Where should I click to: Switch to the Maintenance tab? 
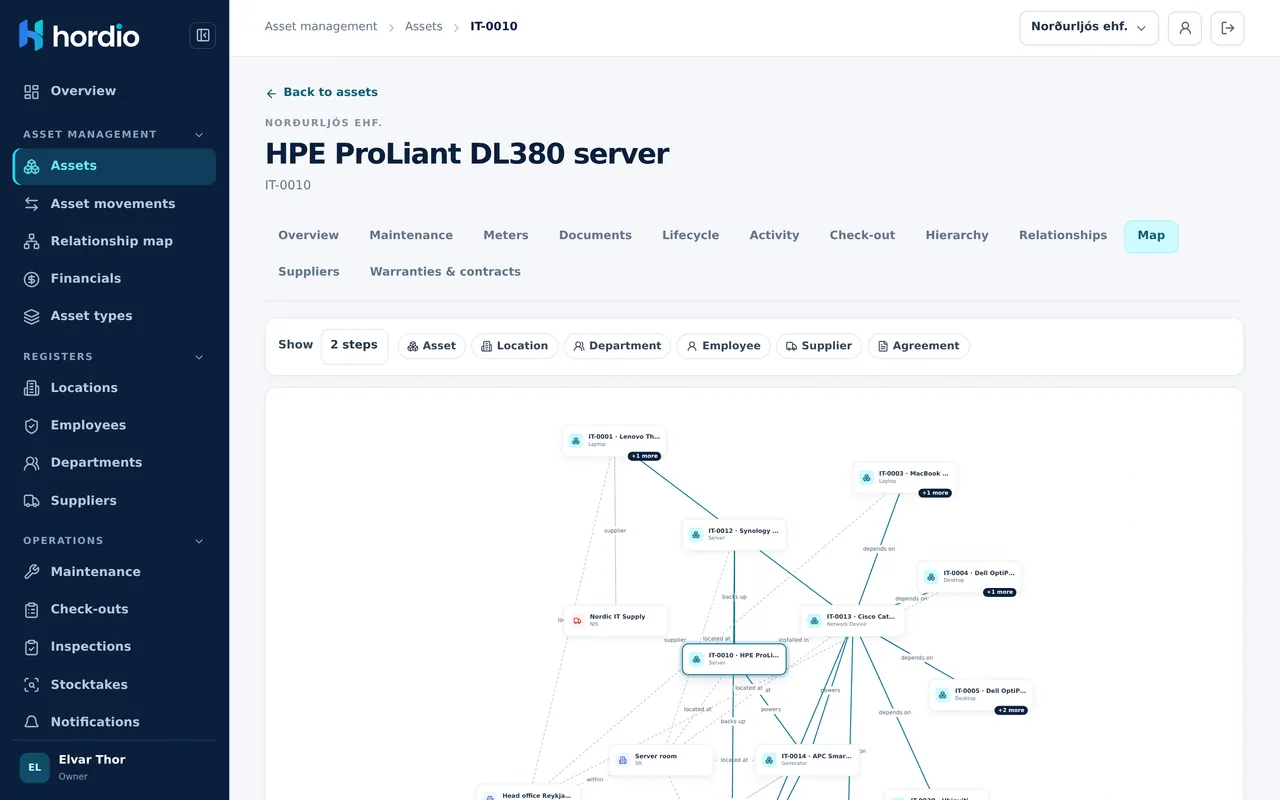[x=411, y=236]
